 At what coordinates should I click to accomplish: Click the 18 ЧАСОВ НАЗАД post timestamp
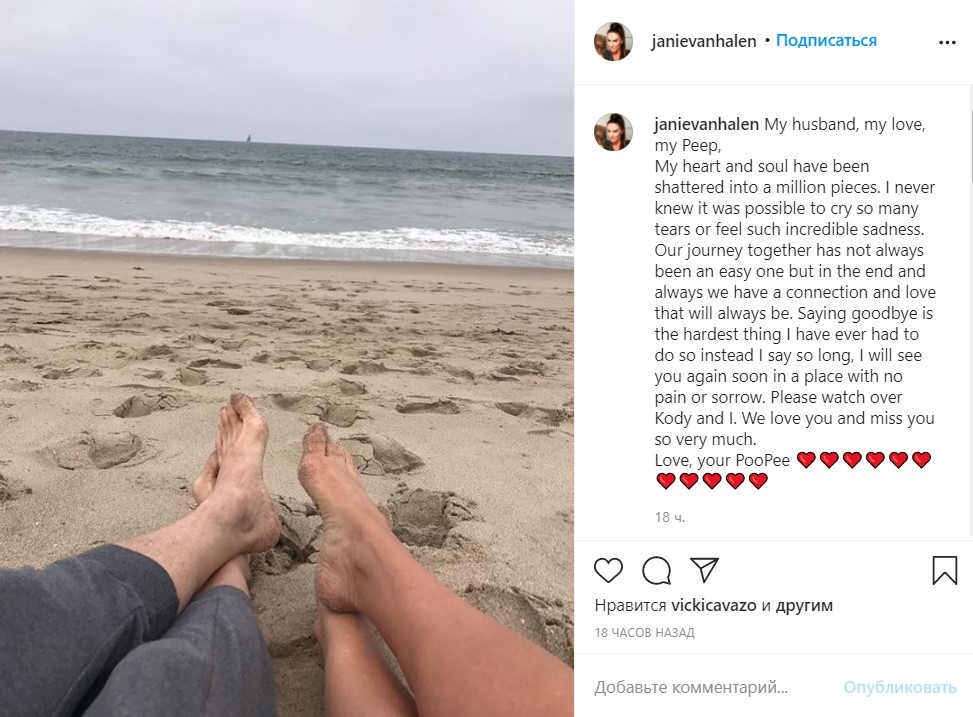[644, 633]
